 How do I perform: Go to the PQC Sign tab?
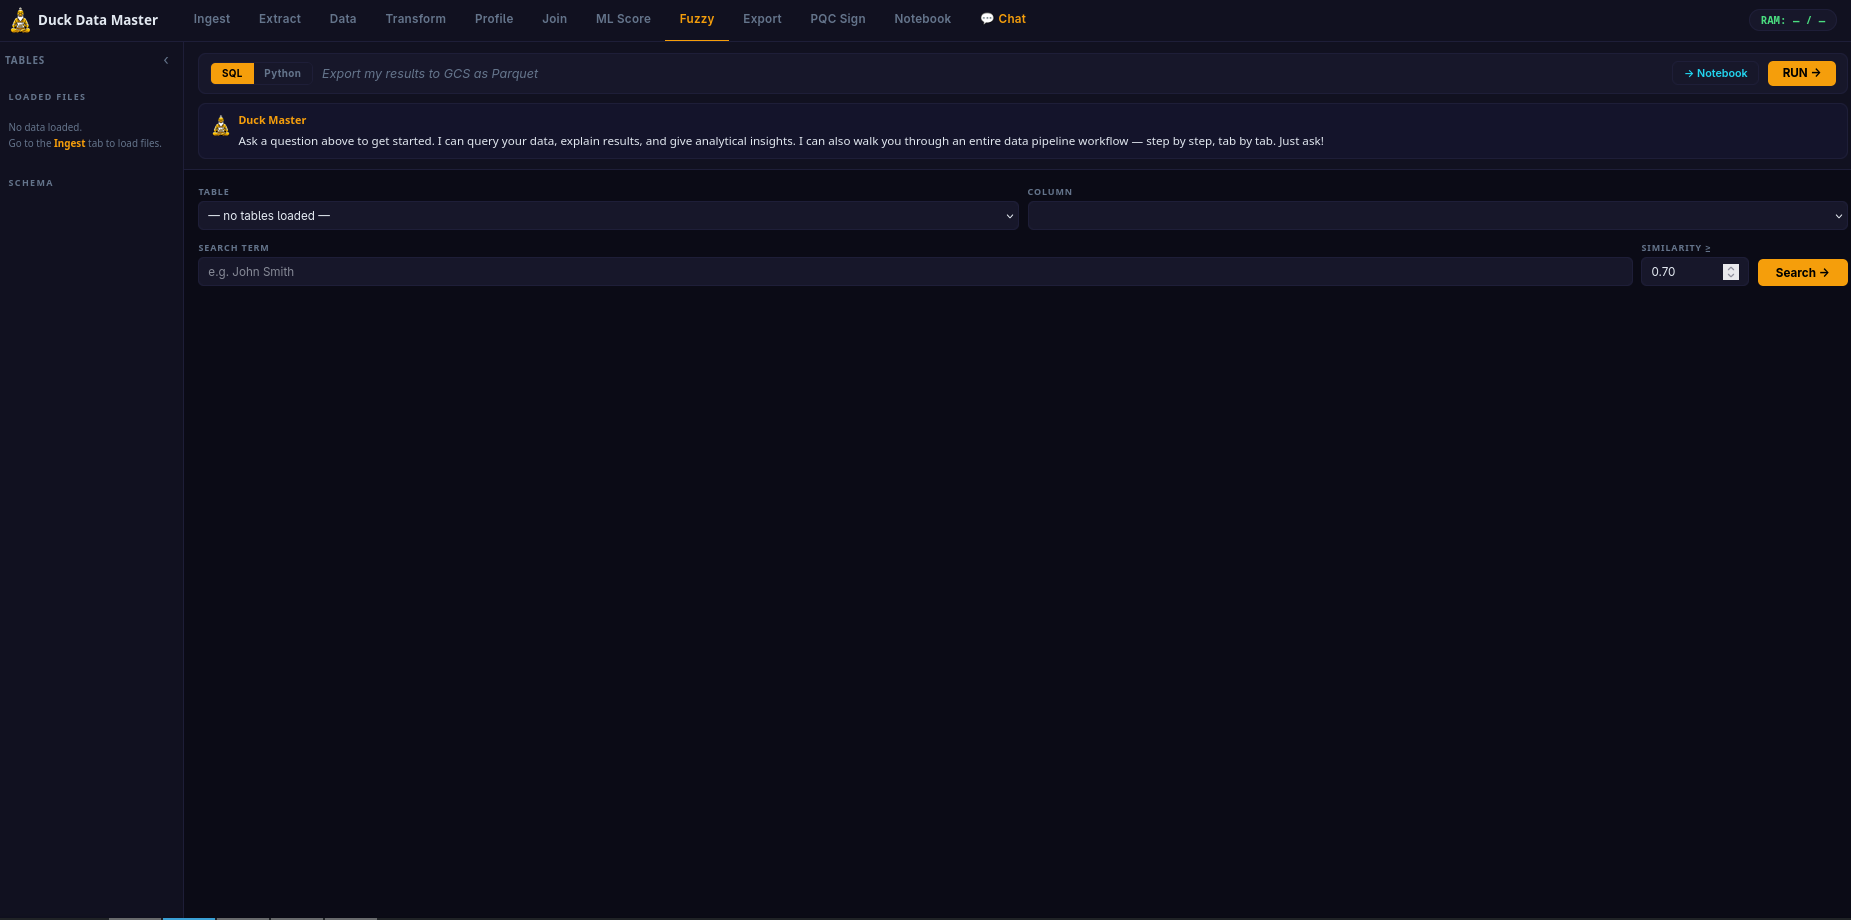(838, 19)
